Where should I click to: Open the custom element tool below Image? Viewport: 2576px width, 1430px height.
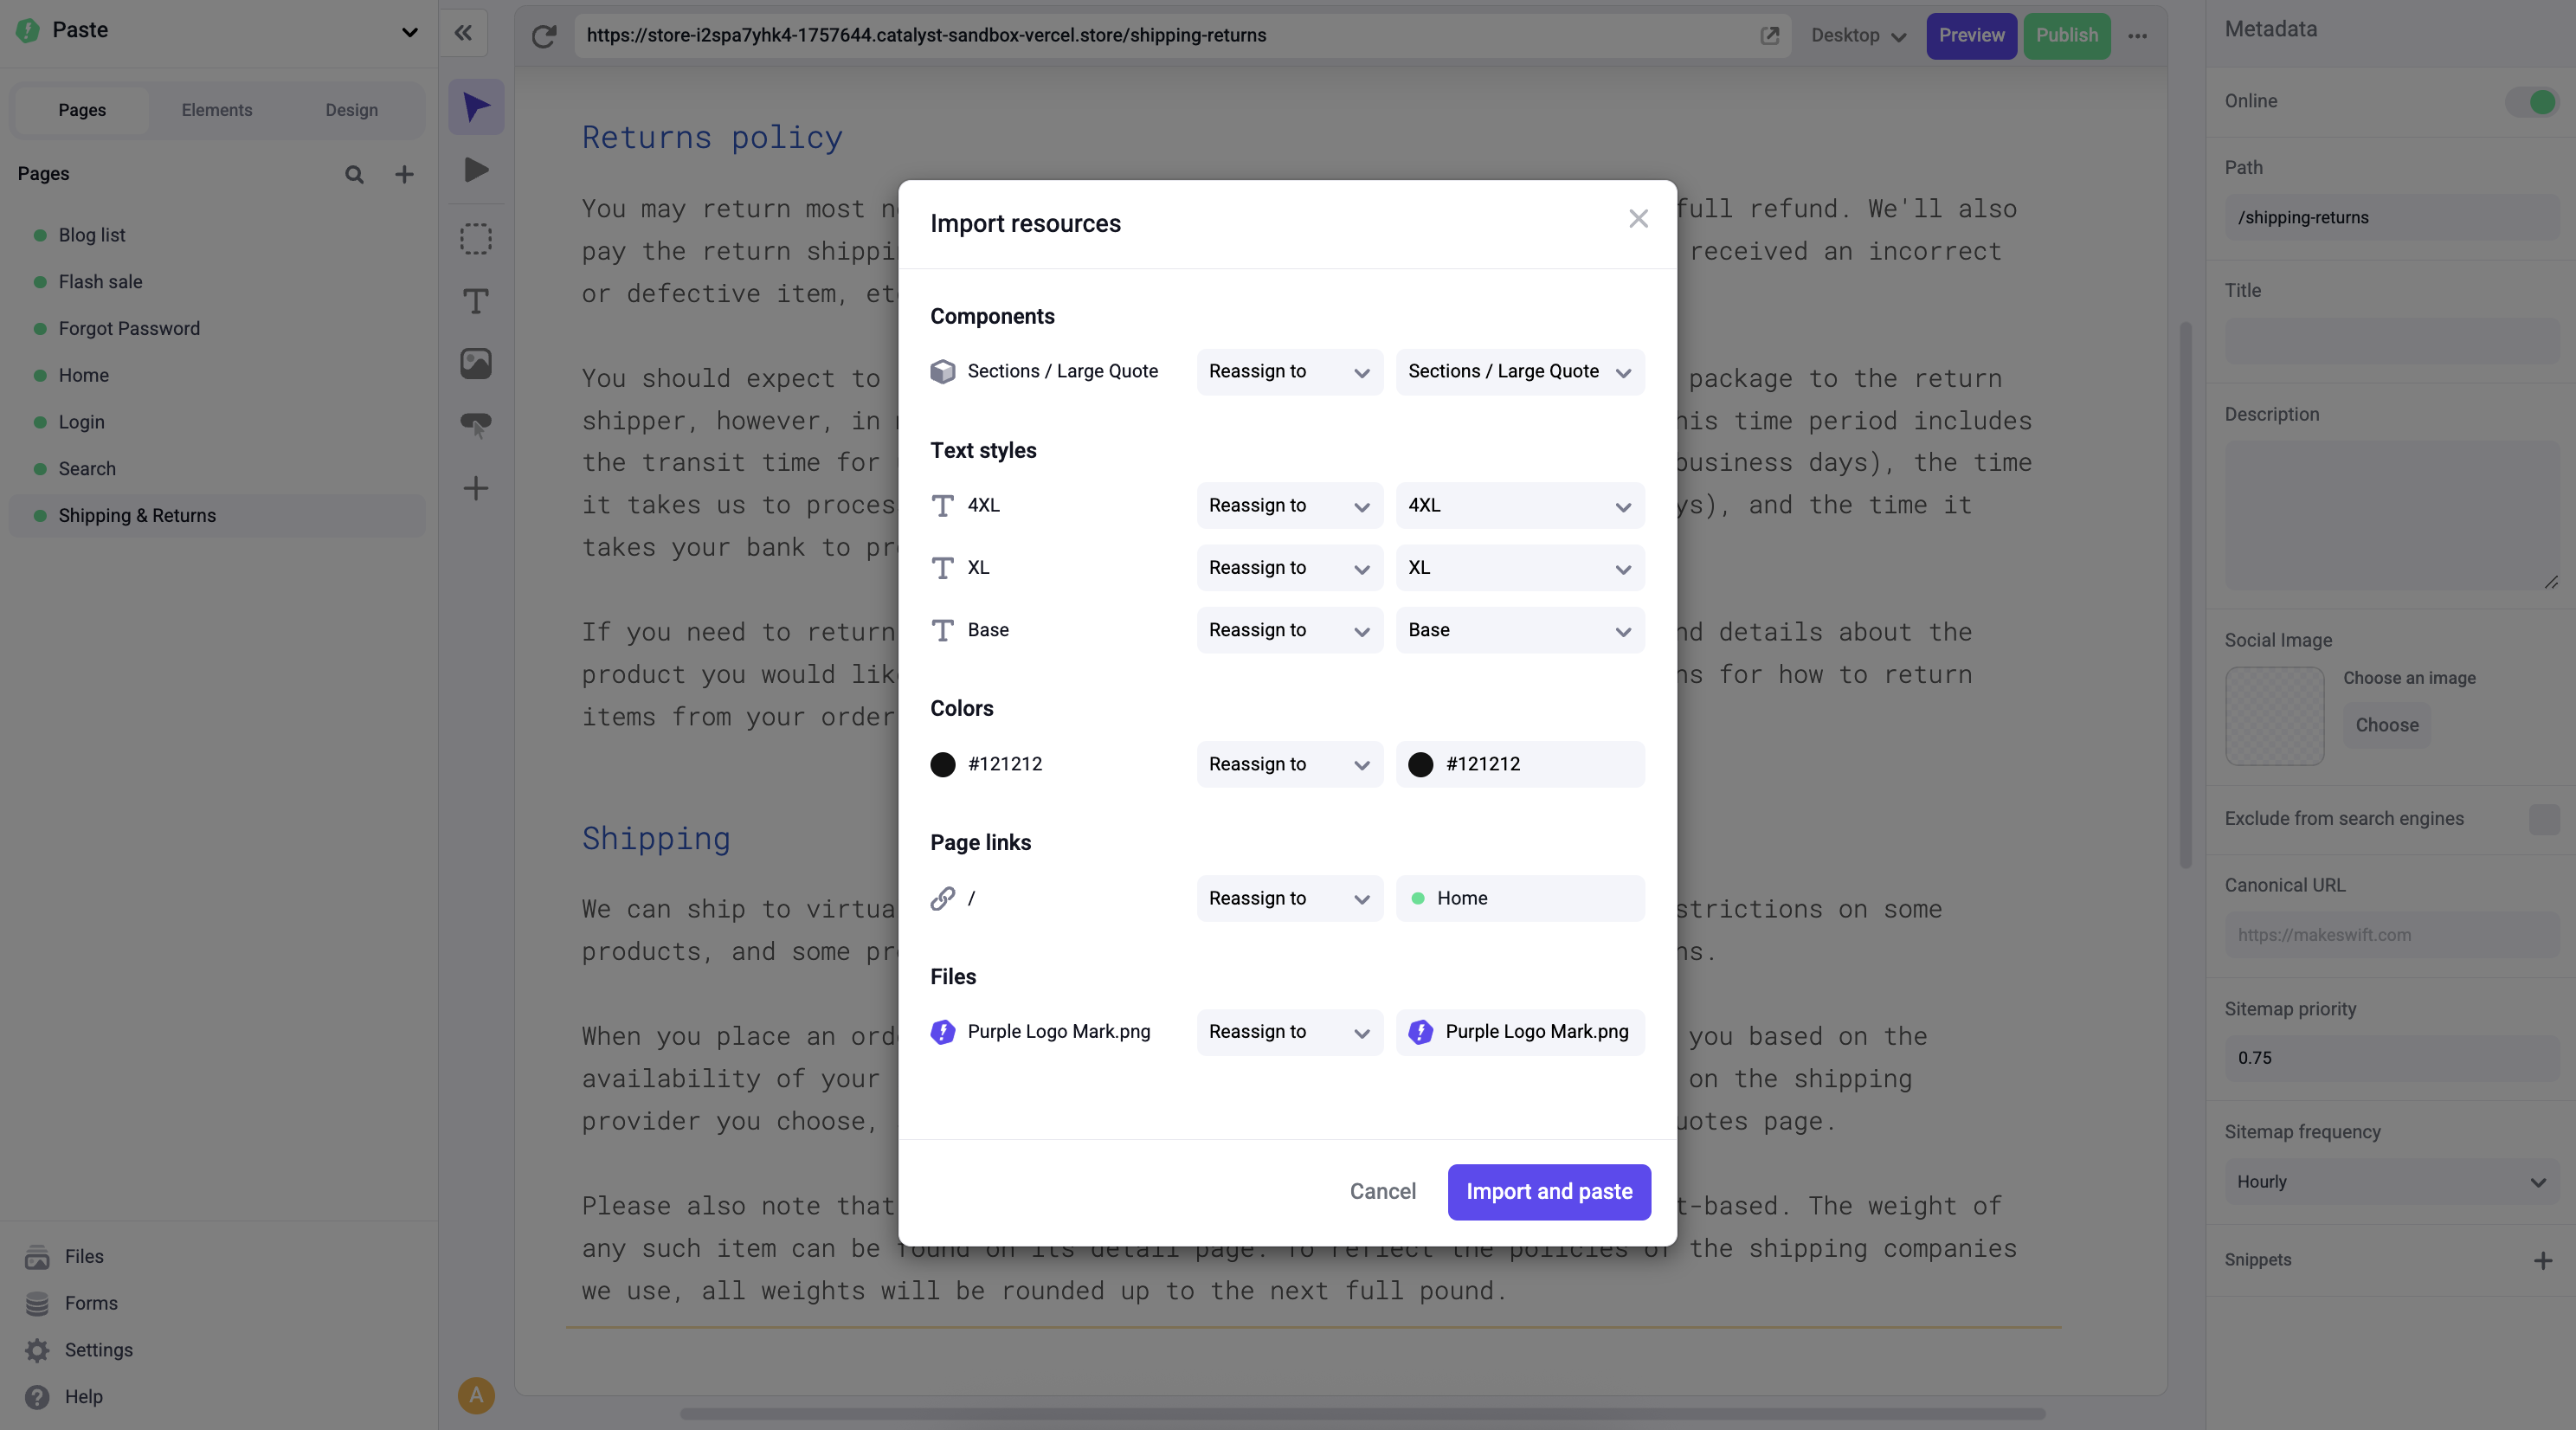point(475,425)
